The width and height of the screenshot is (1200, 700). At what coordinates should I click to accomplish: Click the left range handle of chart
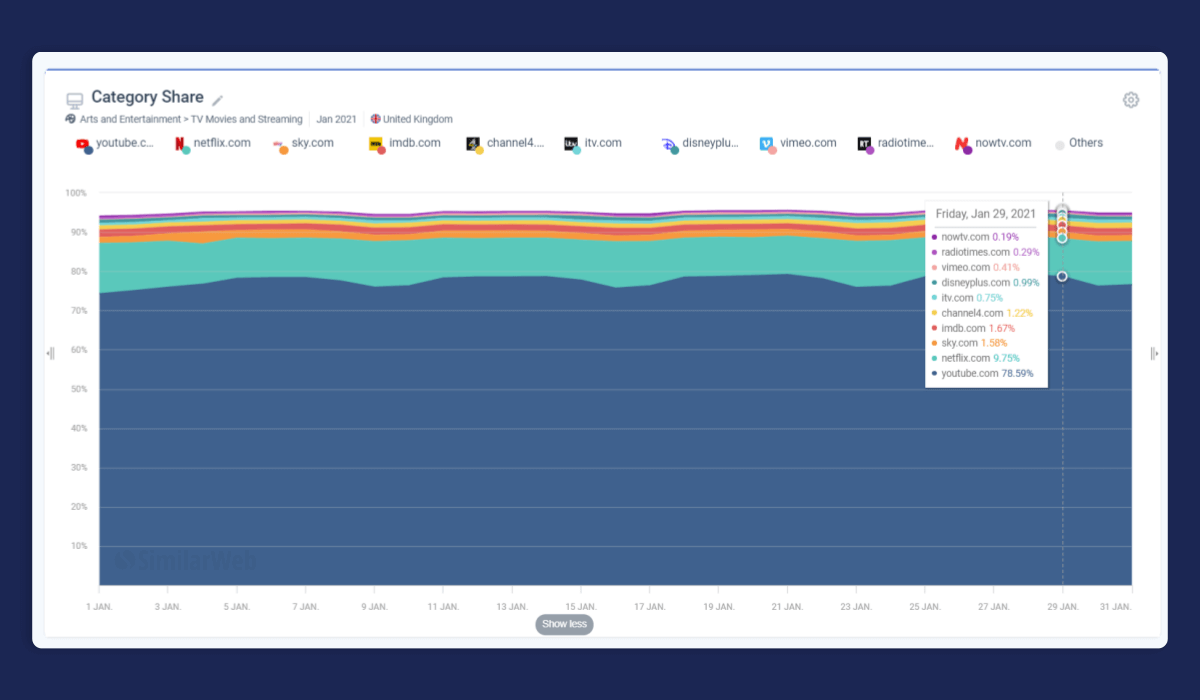point(51,353)
